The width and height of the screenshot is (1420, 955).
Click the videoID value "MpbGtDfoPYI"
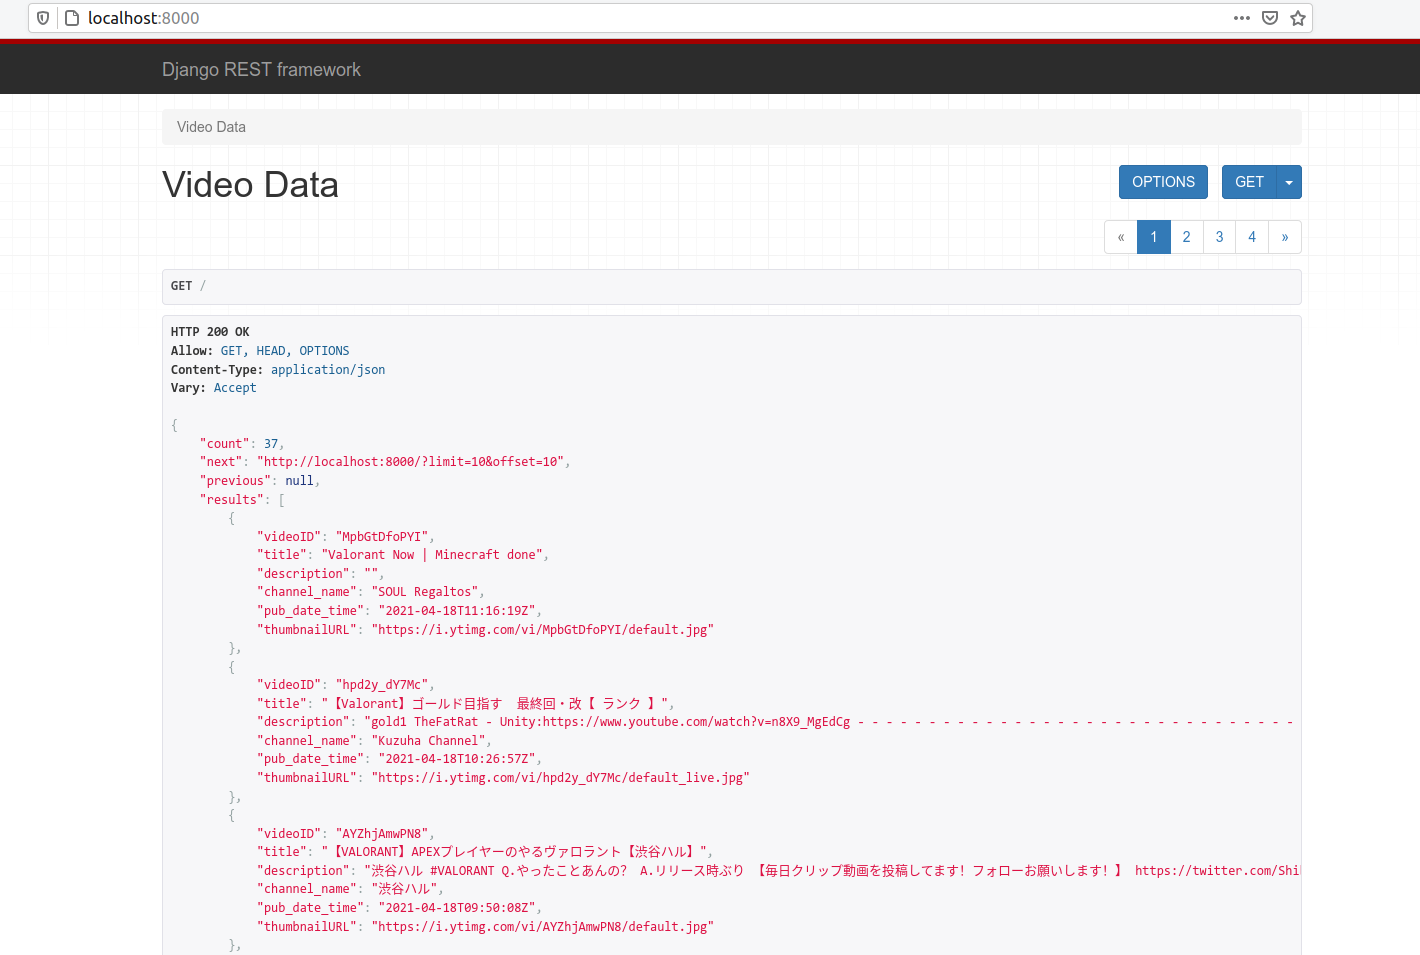[382, 537]
